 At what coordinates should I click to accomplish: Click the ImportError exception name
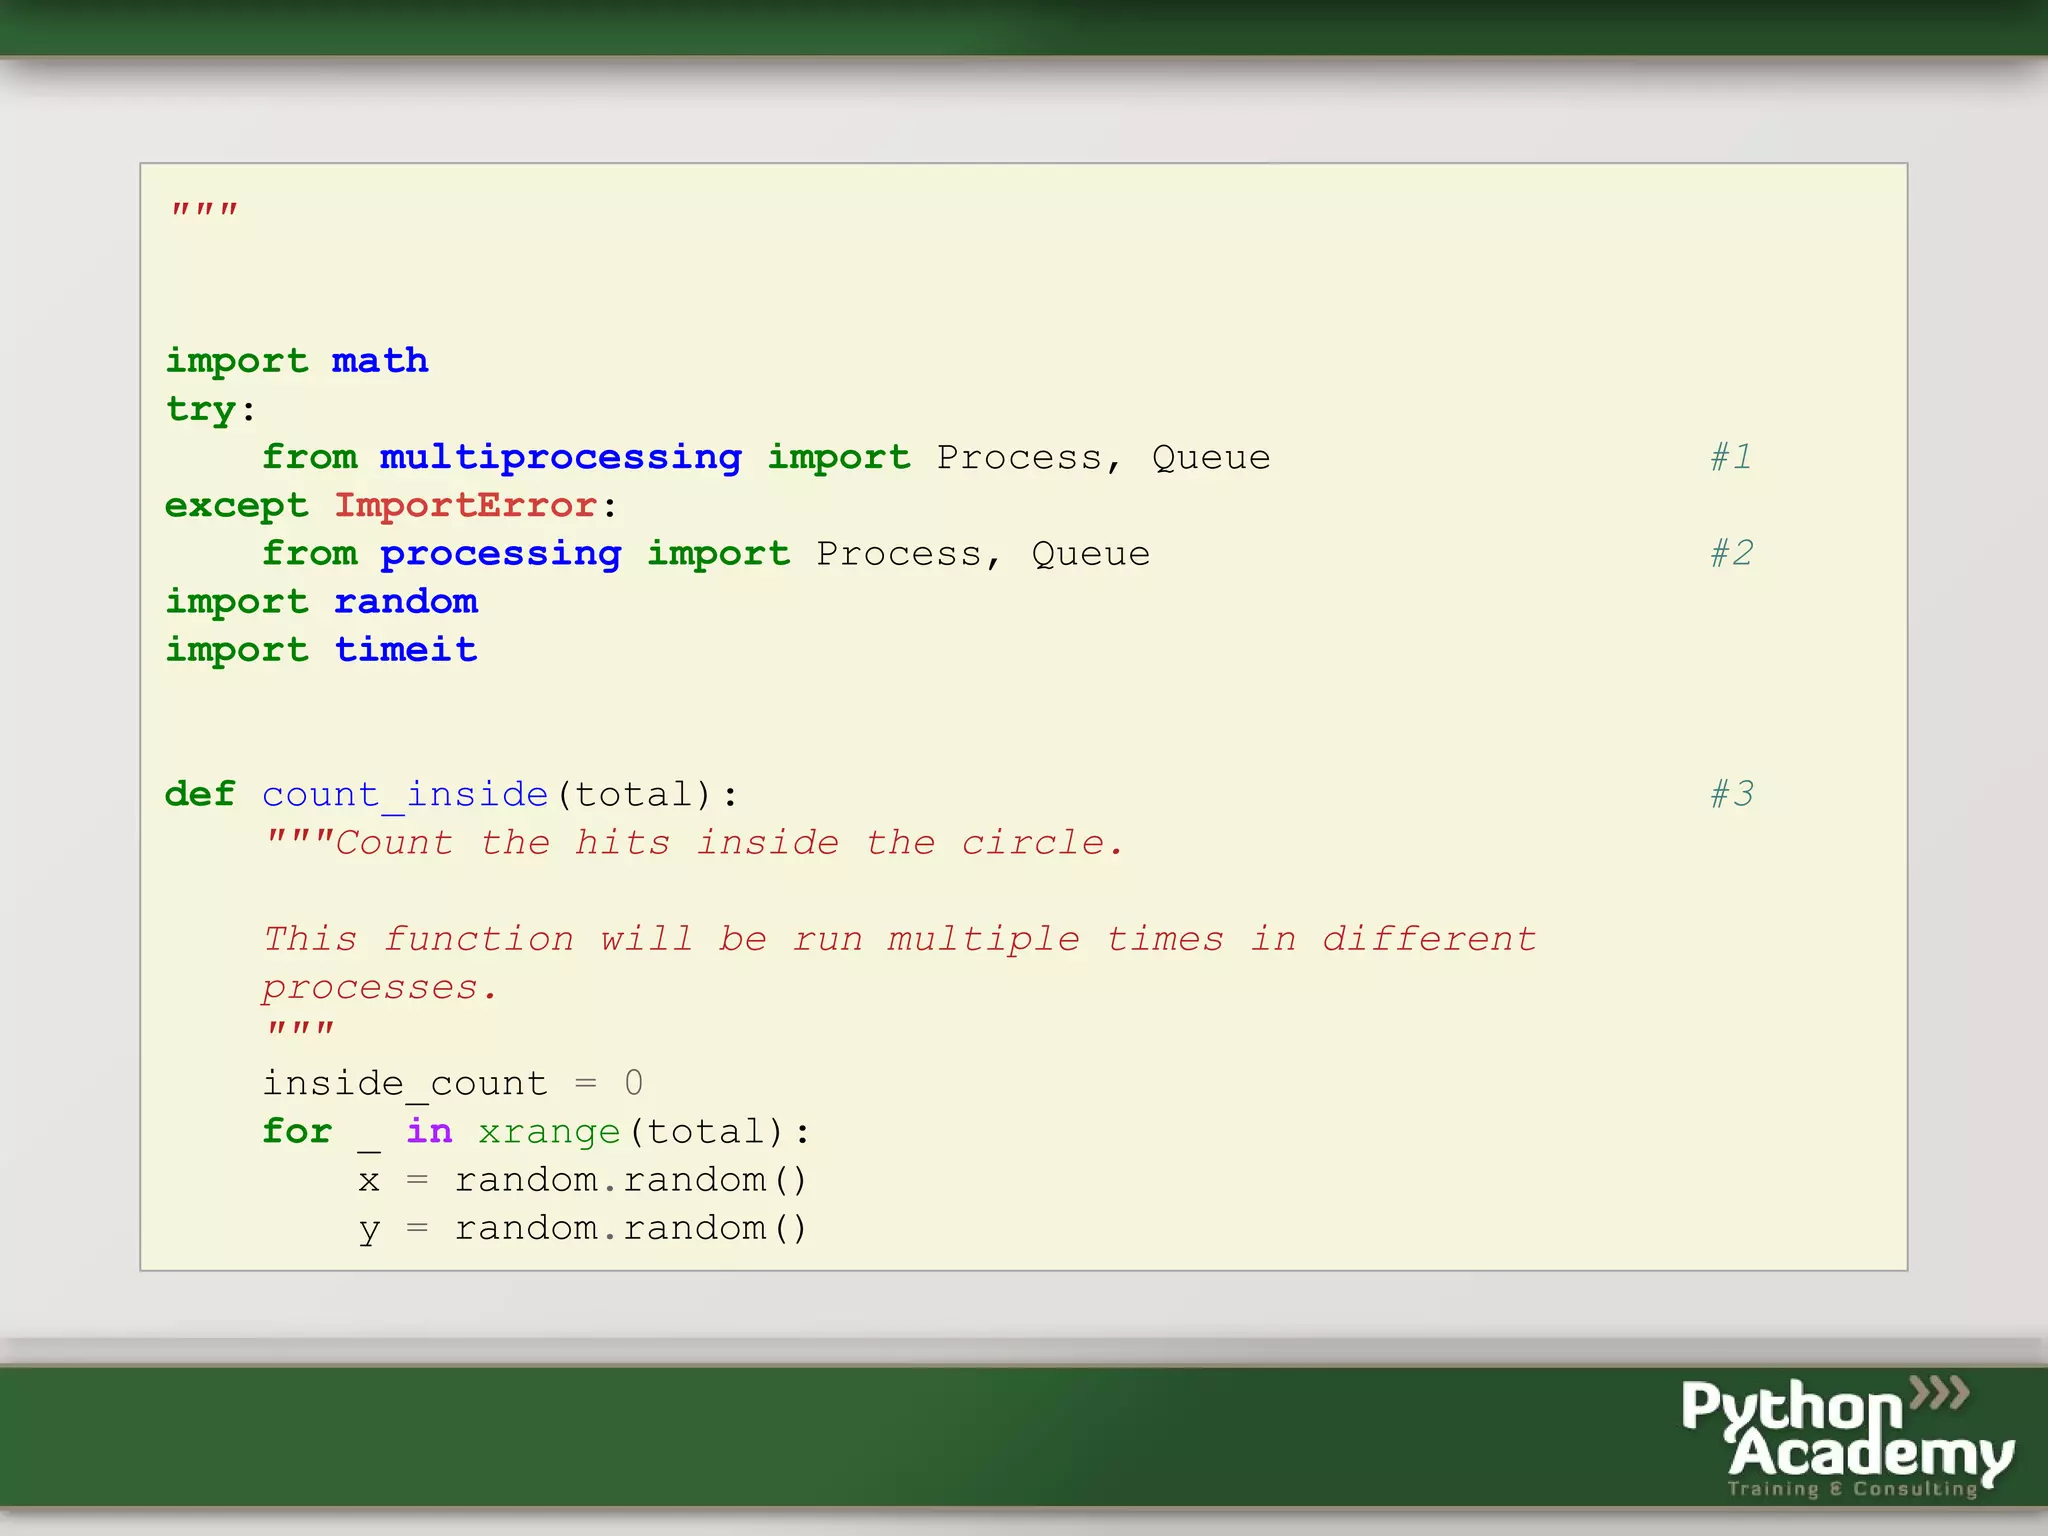[x=465, y=505]
